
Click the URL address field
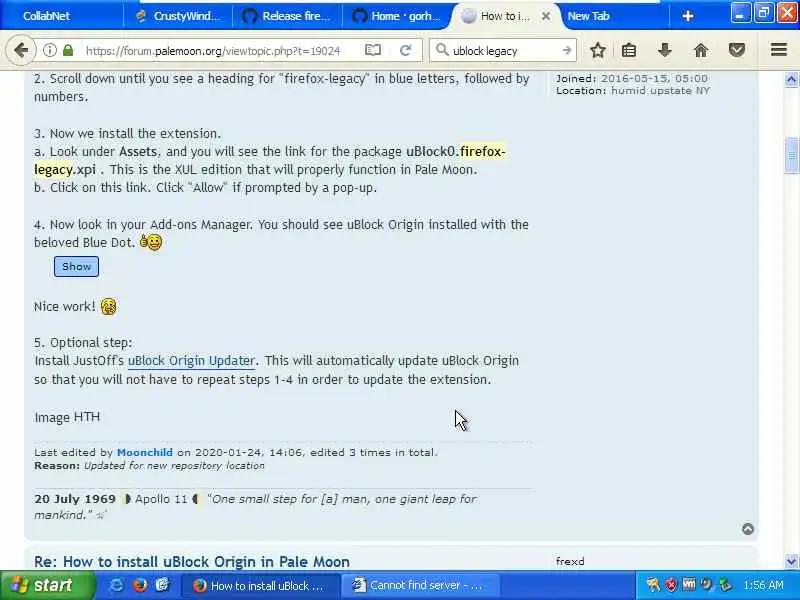[212, 51]
